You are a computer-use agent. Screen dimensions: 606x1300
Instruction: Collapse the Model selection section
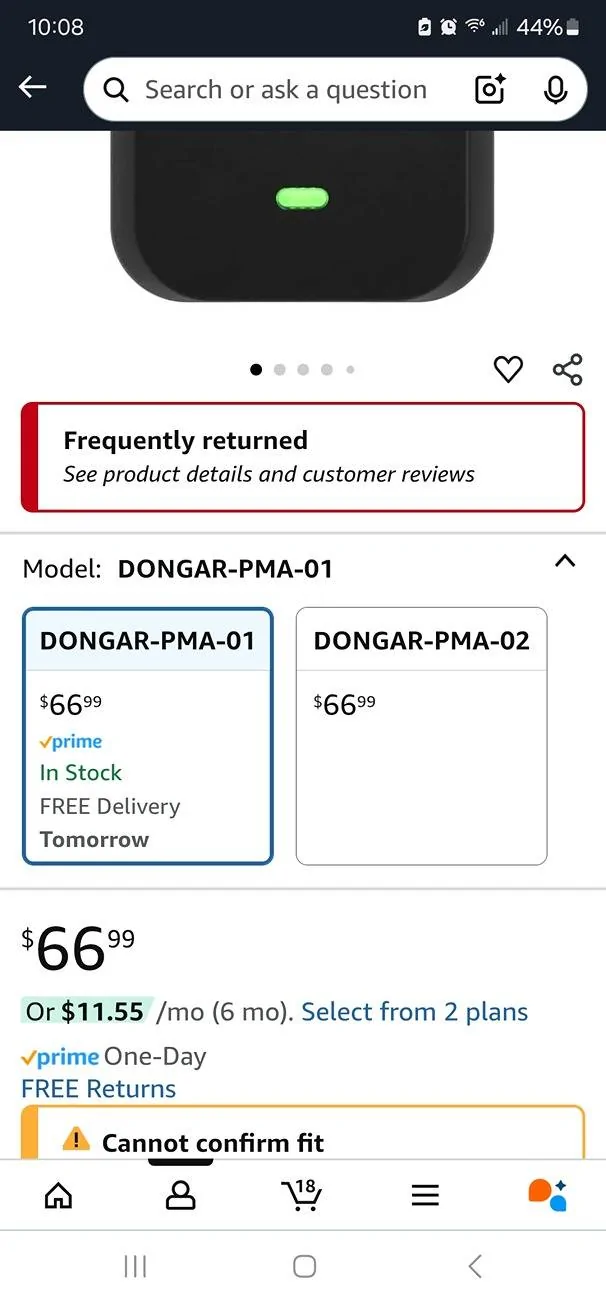(x=565, y=561)
